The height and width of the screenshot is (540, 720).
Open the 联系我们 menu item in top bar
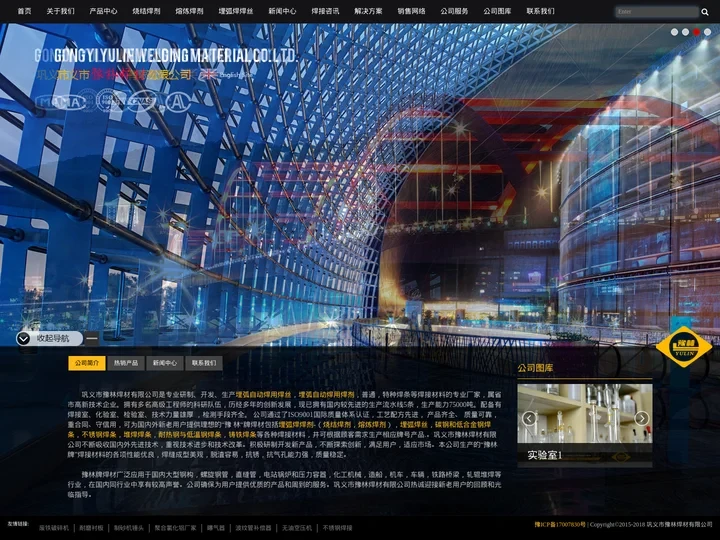click(540, 11)
